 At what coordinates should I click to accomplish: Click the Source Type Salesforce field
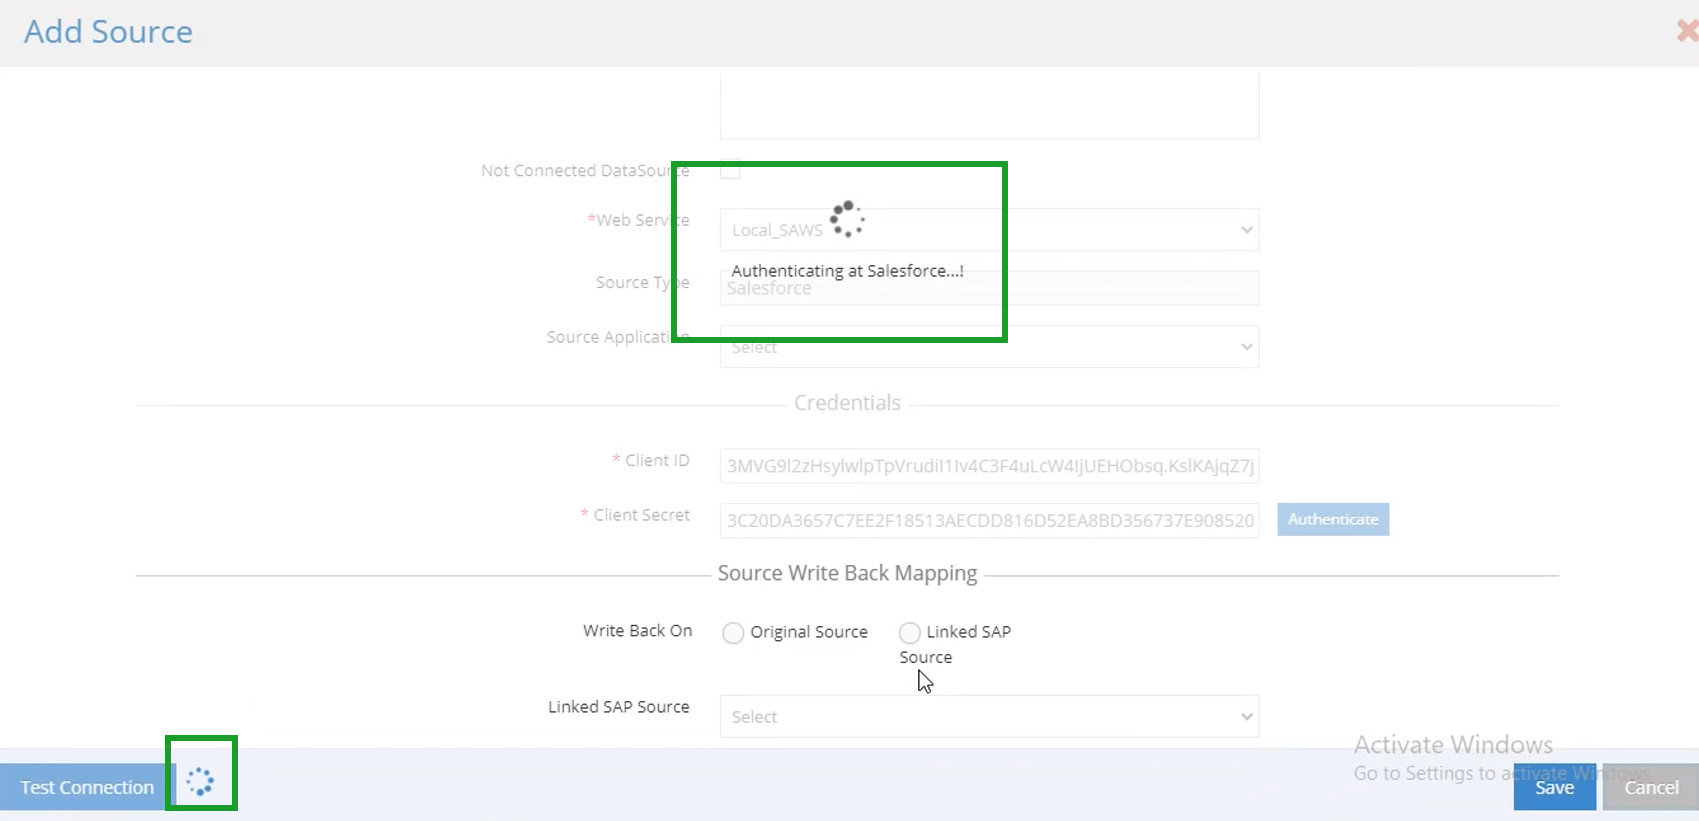989,288
